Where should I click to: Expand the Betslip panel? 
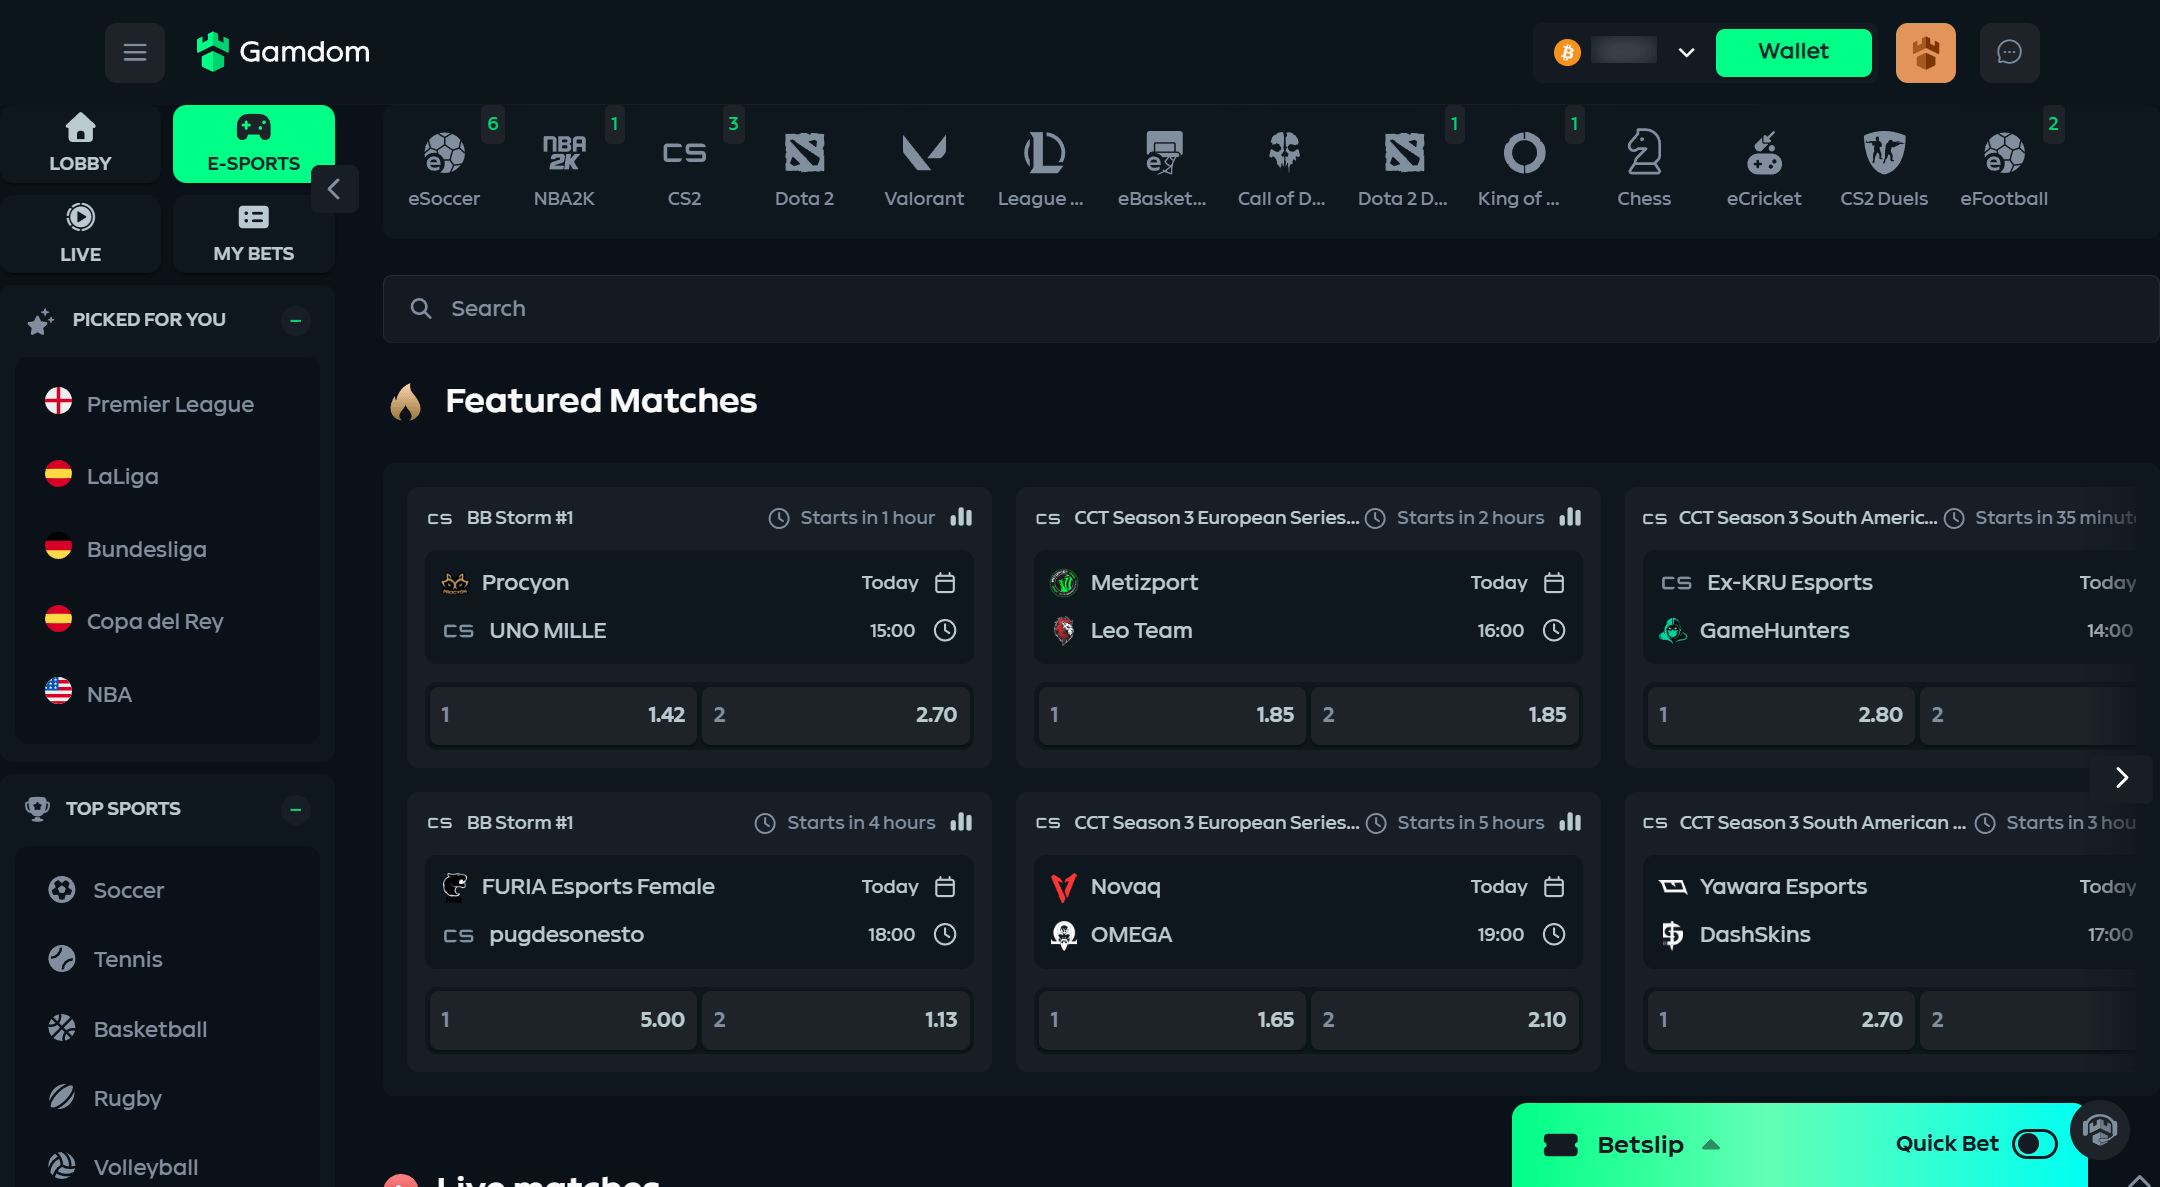pyautogui.click(x=1640, y=1145)
